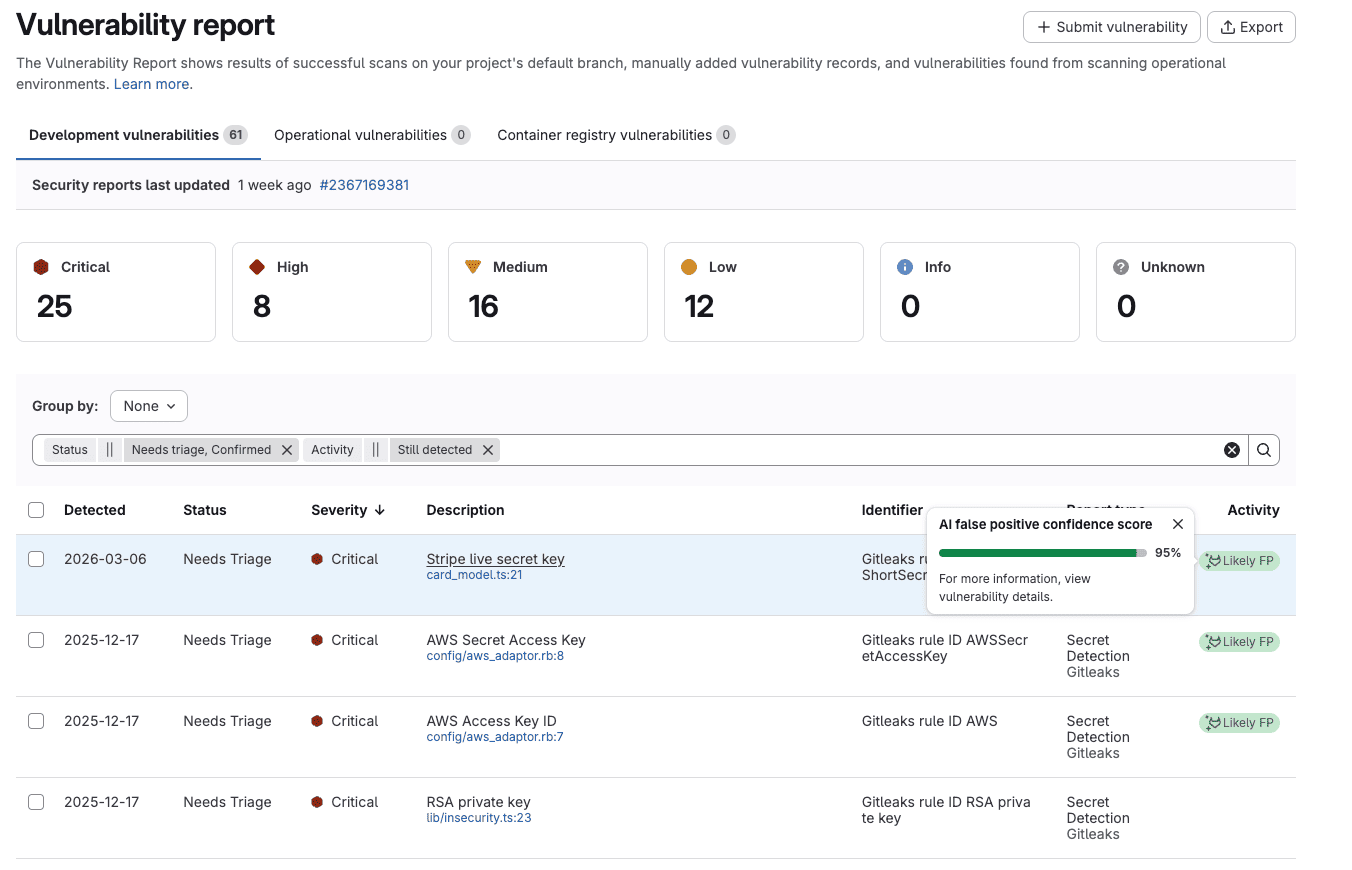Screen dimensions: 1352x870
Task: Click the clear-filters x-circle icon
Action: click(1232, 449)
